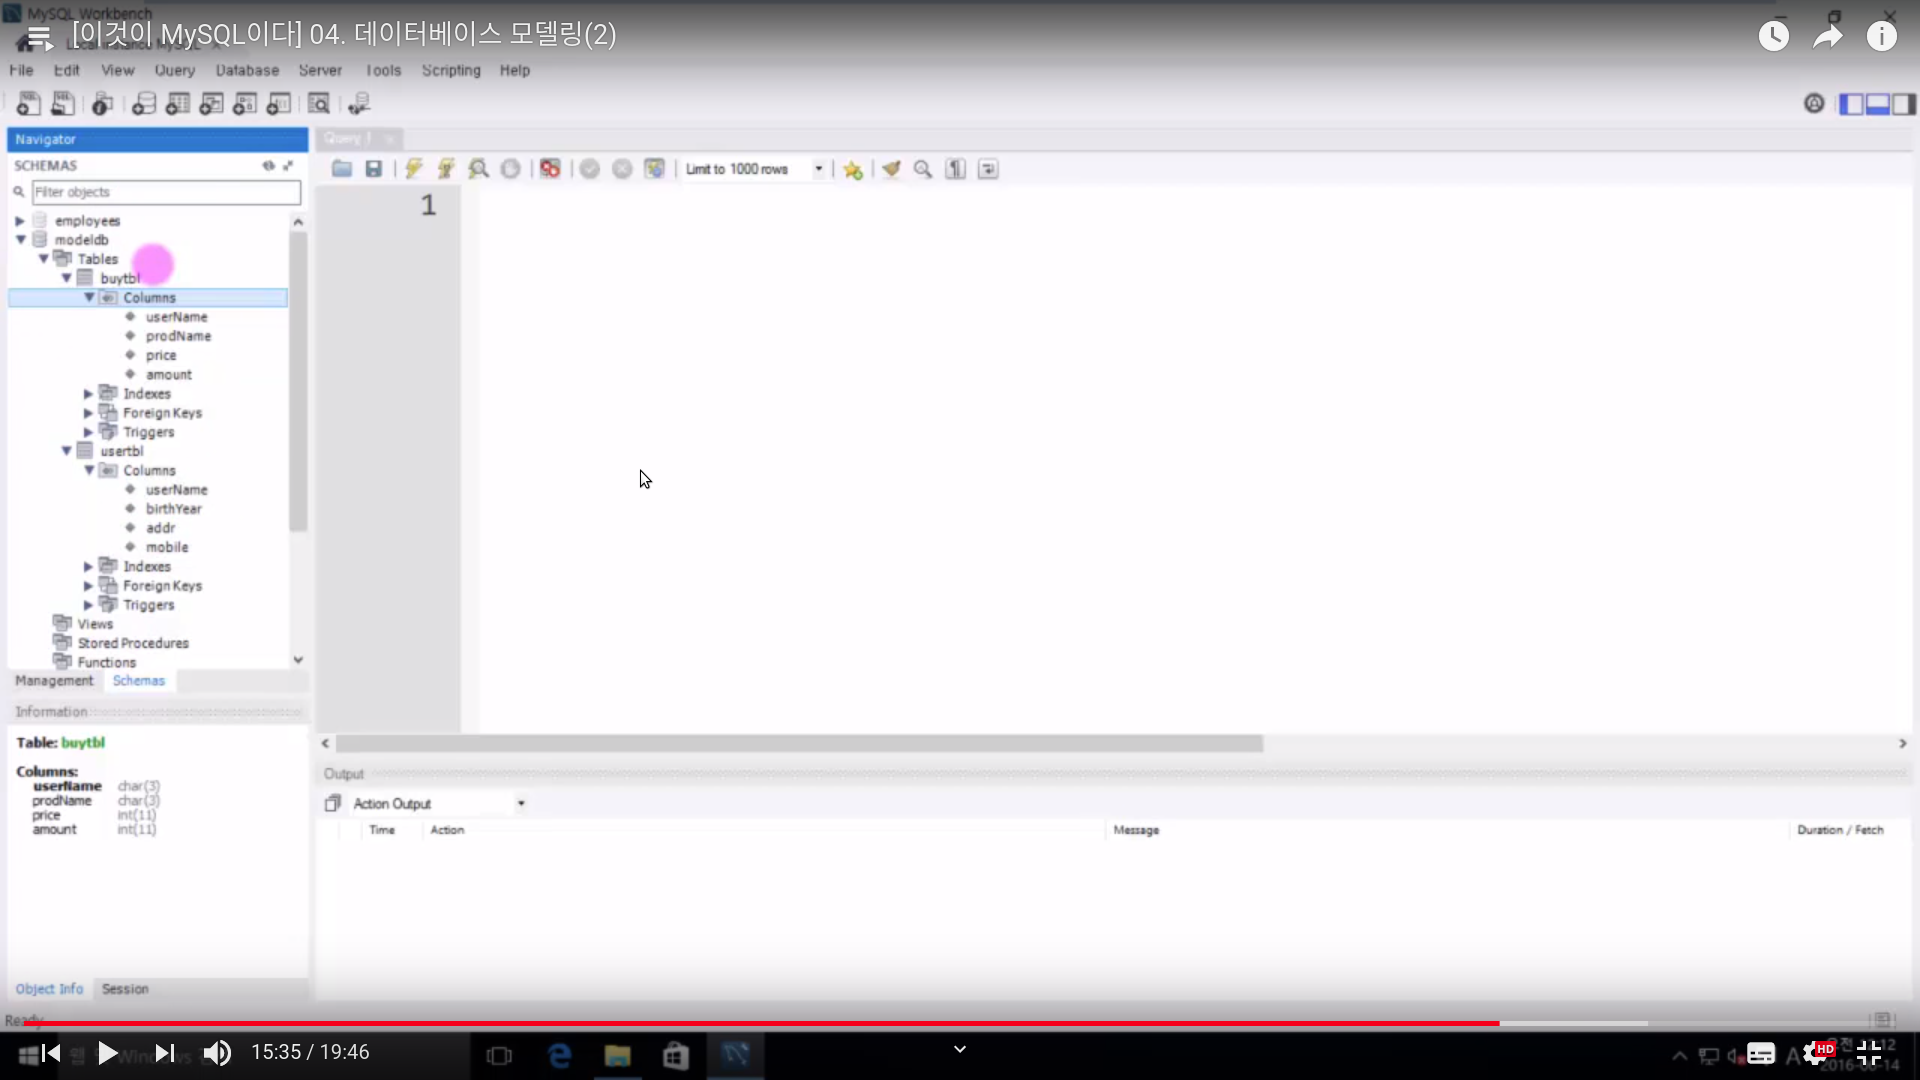Viewport: 1920px width, 1080px height.
Task: Select the Stored Procedures node
Action: coord(133,643)
